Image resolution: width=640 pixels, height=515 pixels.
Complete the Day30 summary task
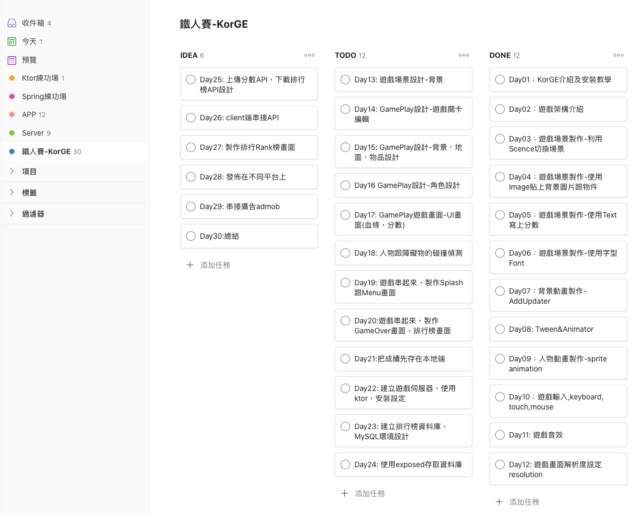point(191,236)
